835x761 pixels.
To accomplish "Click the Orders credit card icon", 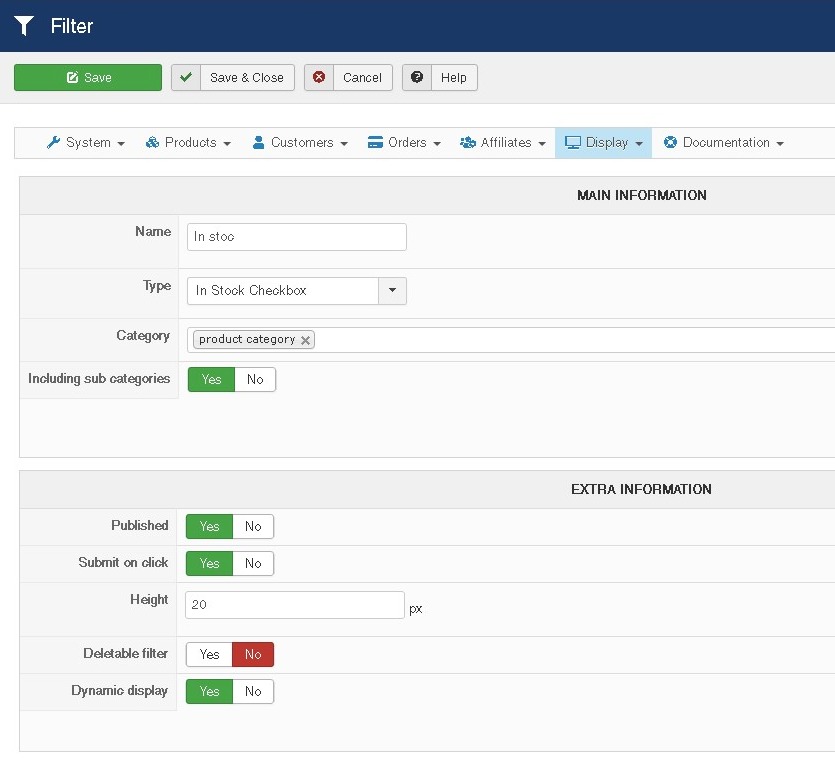I will point(376,143).
